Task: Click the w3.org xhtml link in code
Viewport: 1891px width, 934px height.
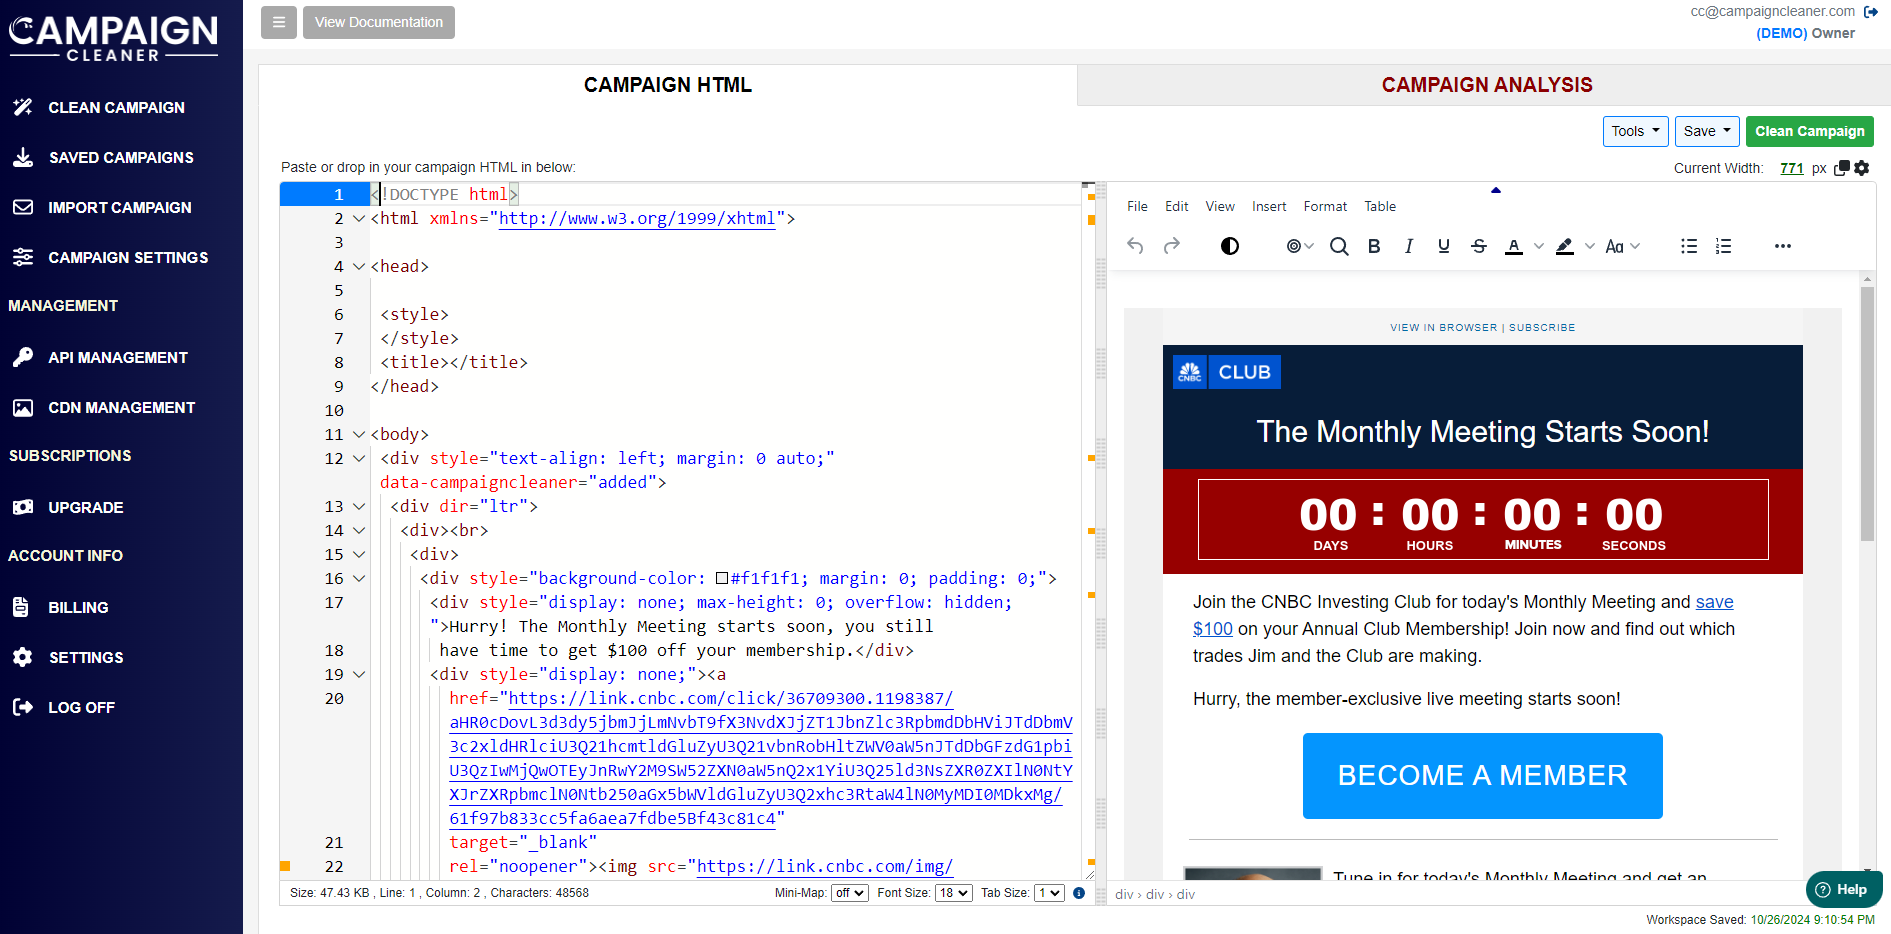Action: pos(637,218)
